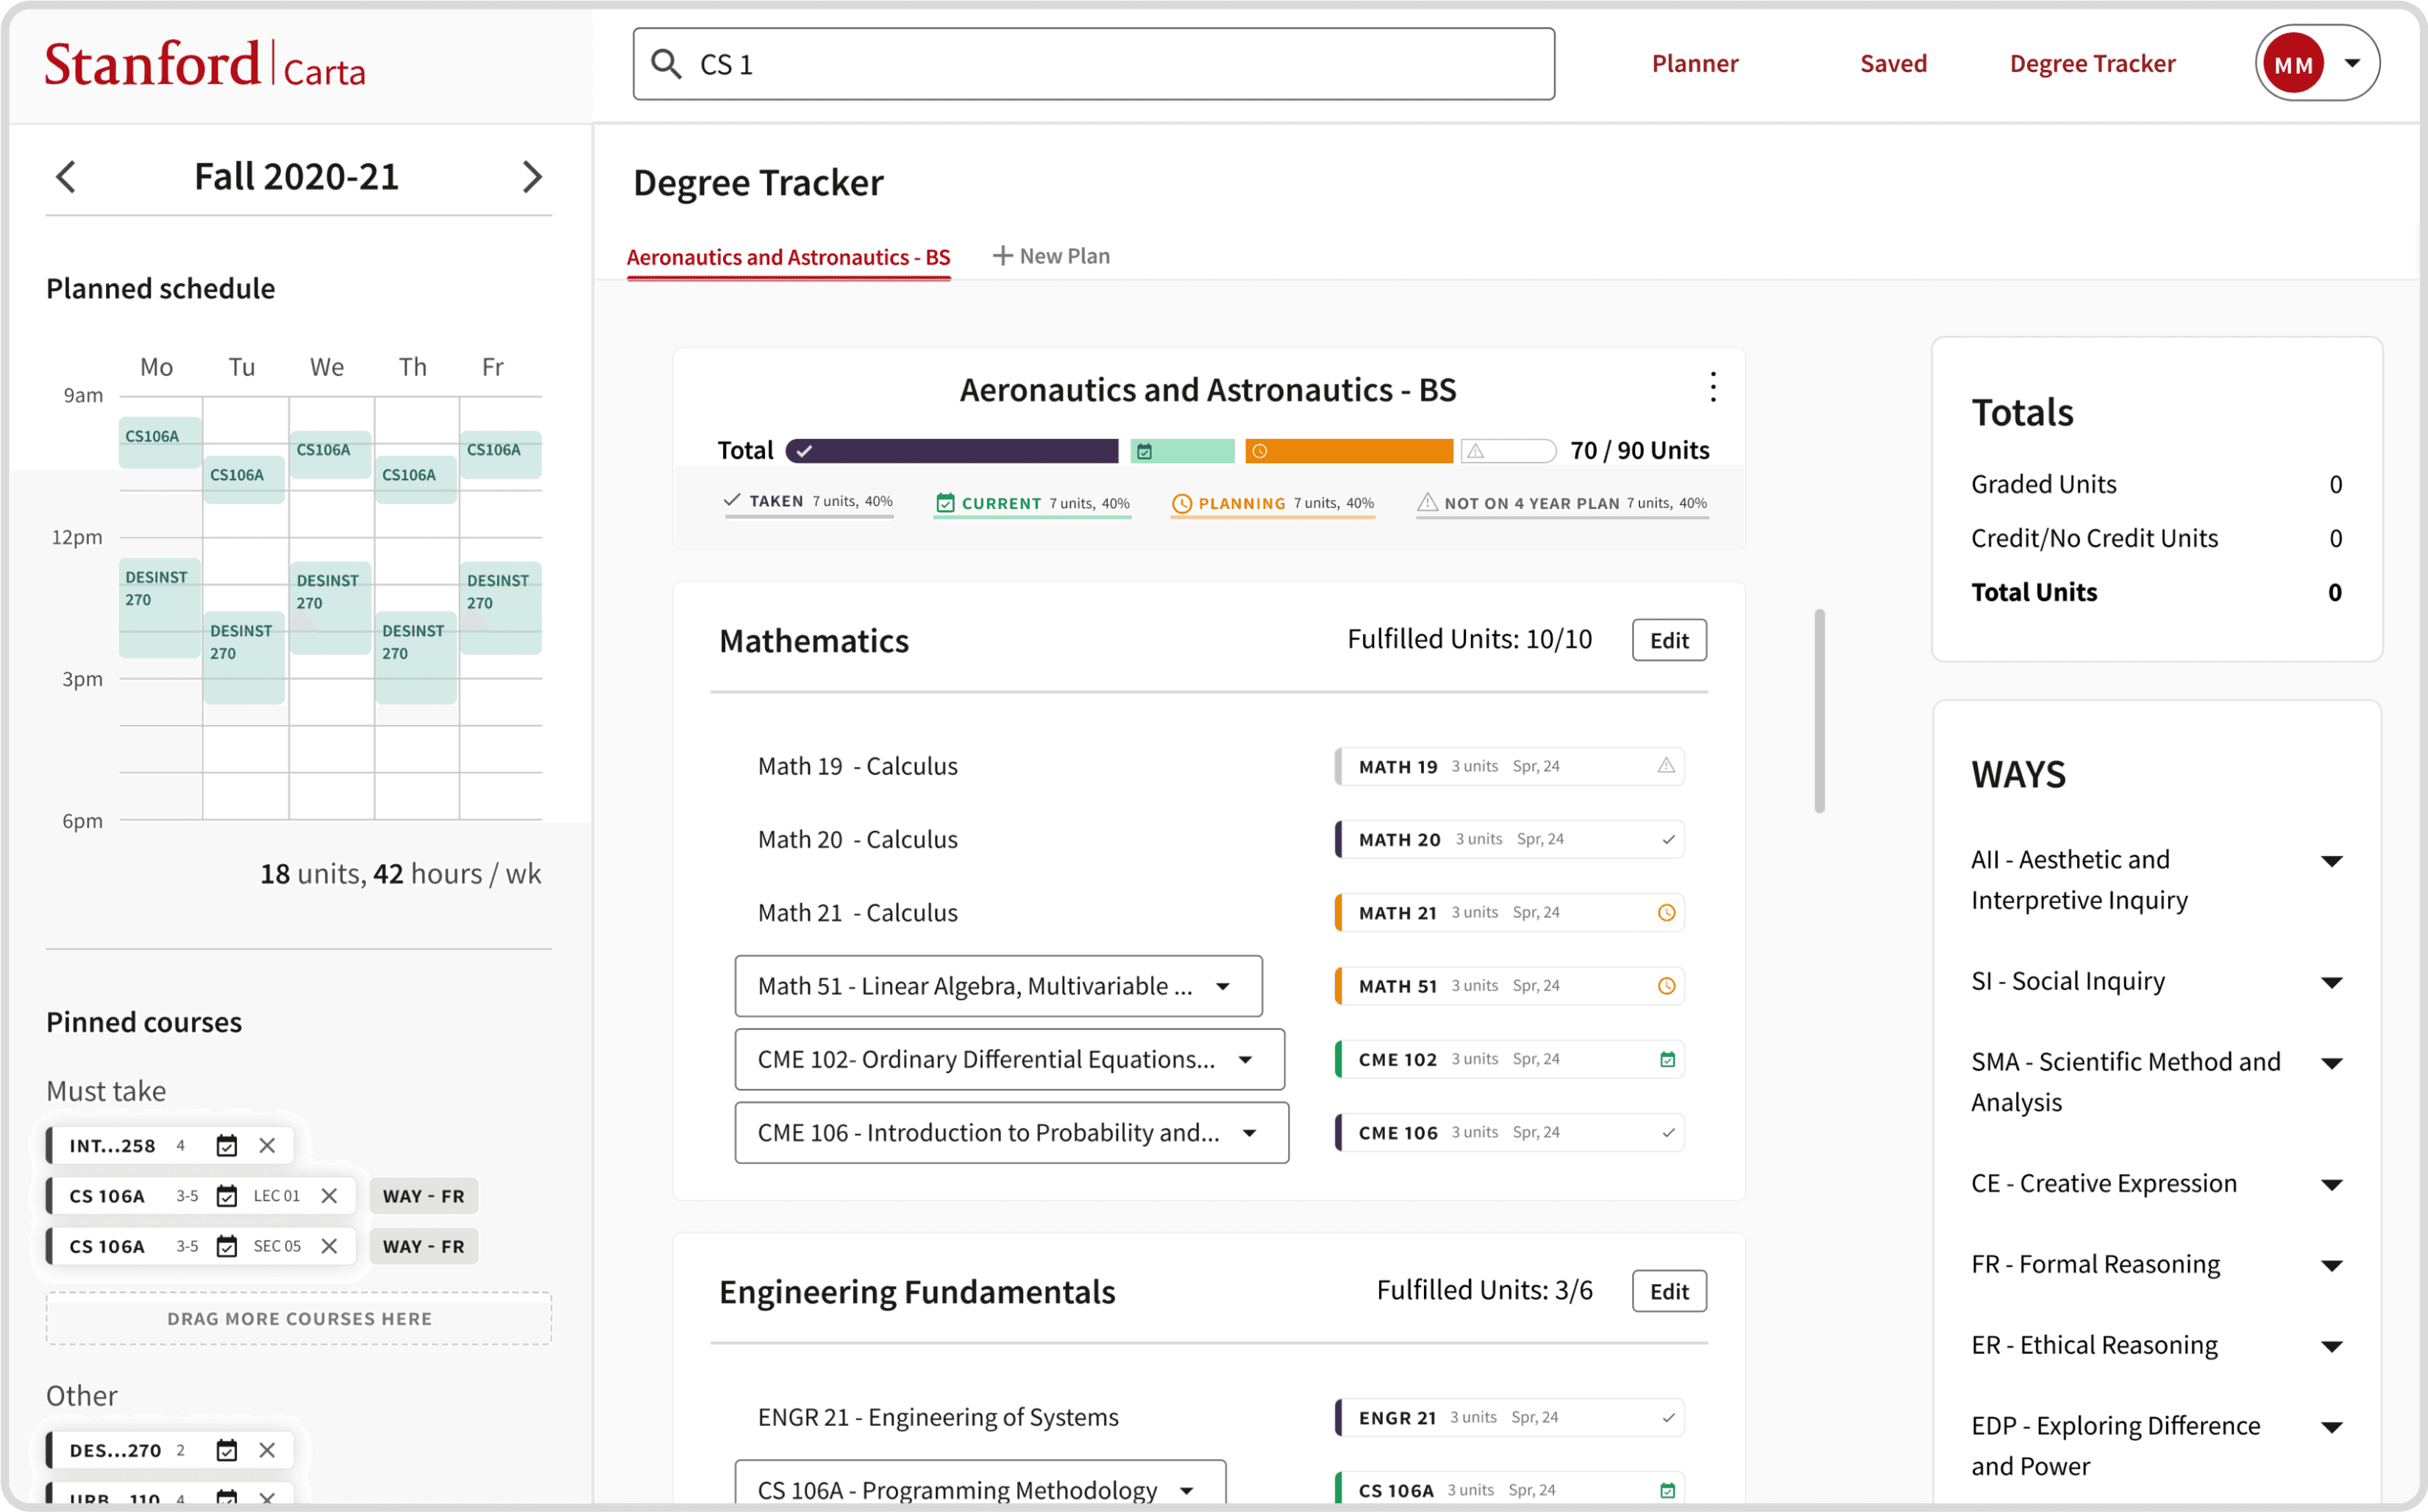Expand FR - Formal Reasoning WAYS section
The height and width of the screenshot is (1512, 2428).
click(x=2331, y=1265)
